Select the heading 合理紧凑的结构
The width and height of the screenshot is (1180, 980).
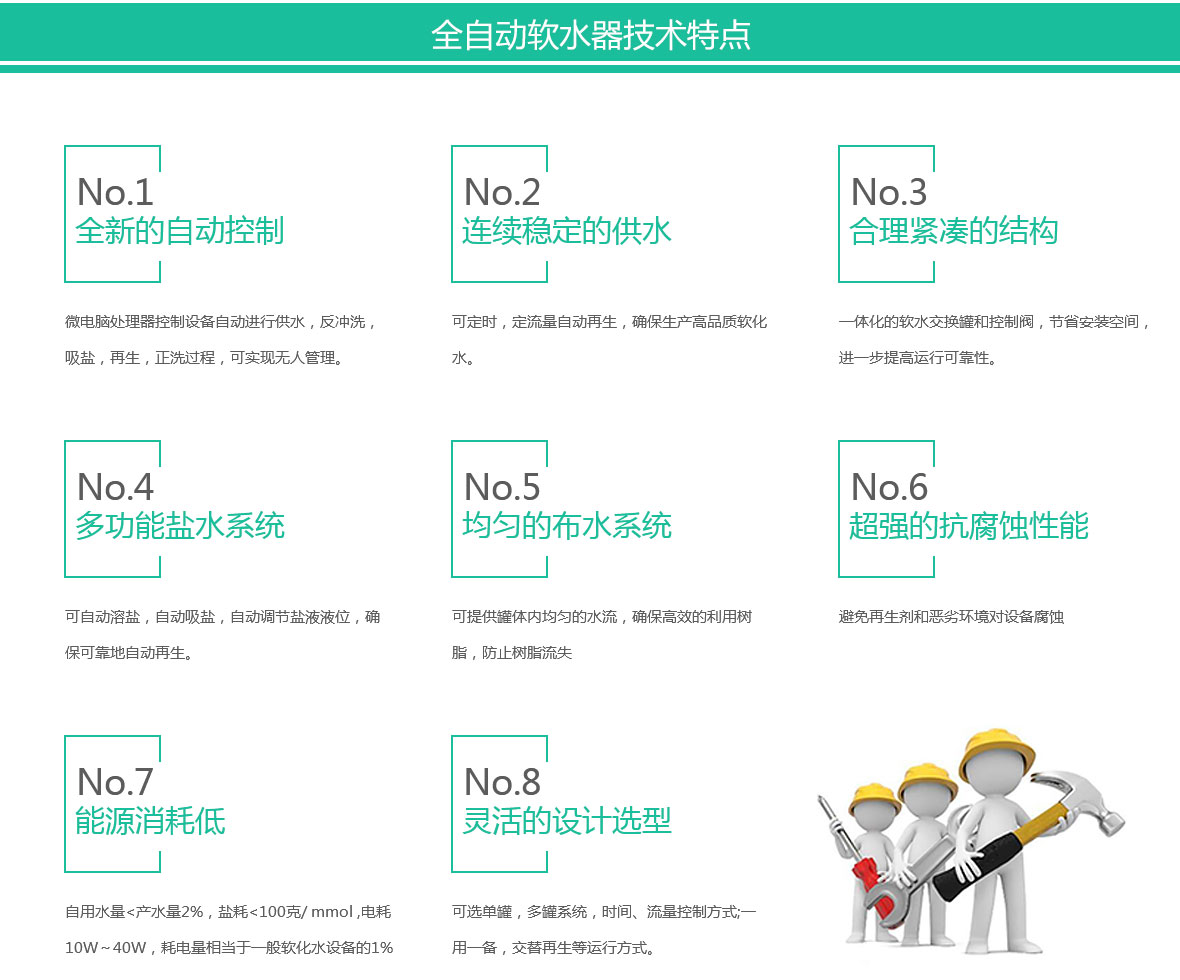tap(953, 231)
